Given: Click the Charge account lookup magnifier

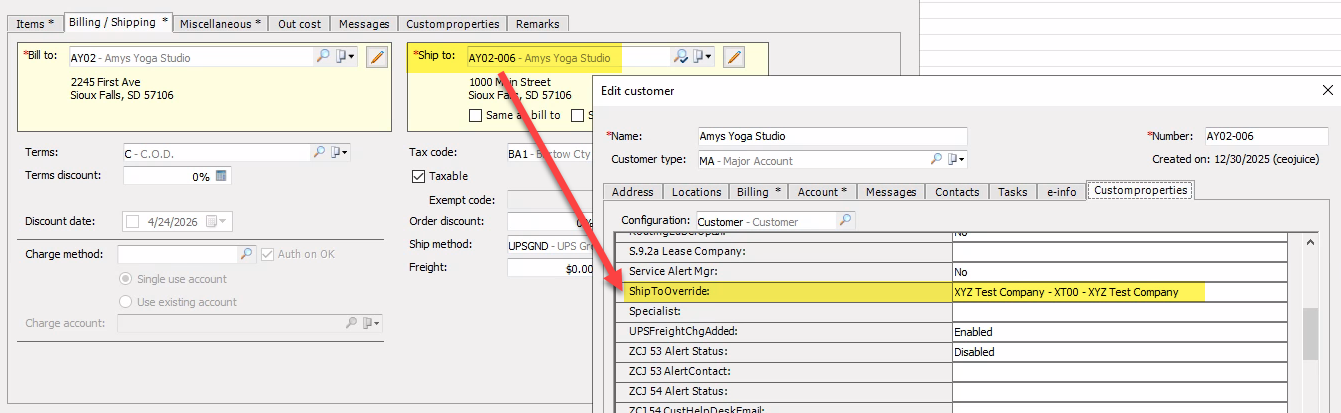Looking at the screenshot, I should 351,323.
